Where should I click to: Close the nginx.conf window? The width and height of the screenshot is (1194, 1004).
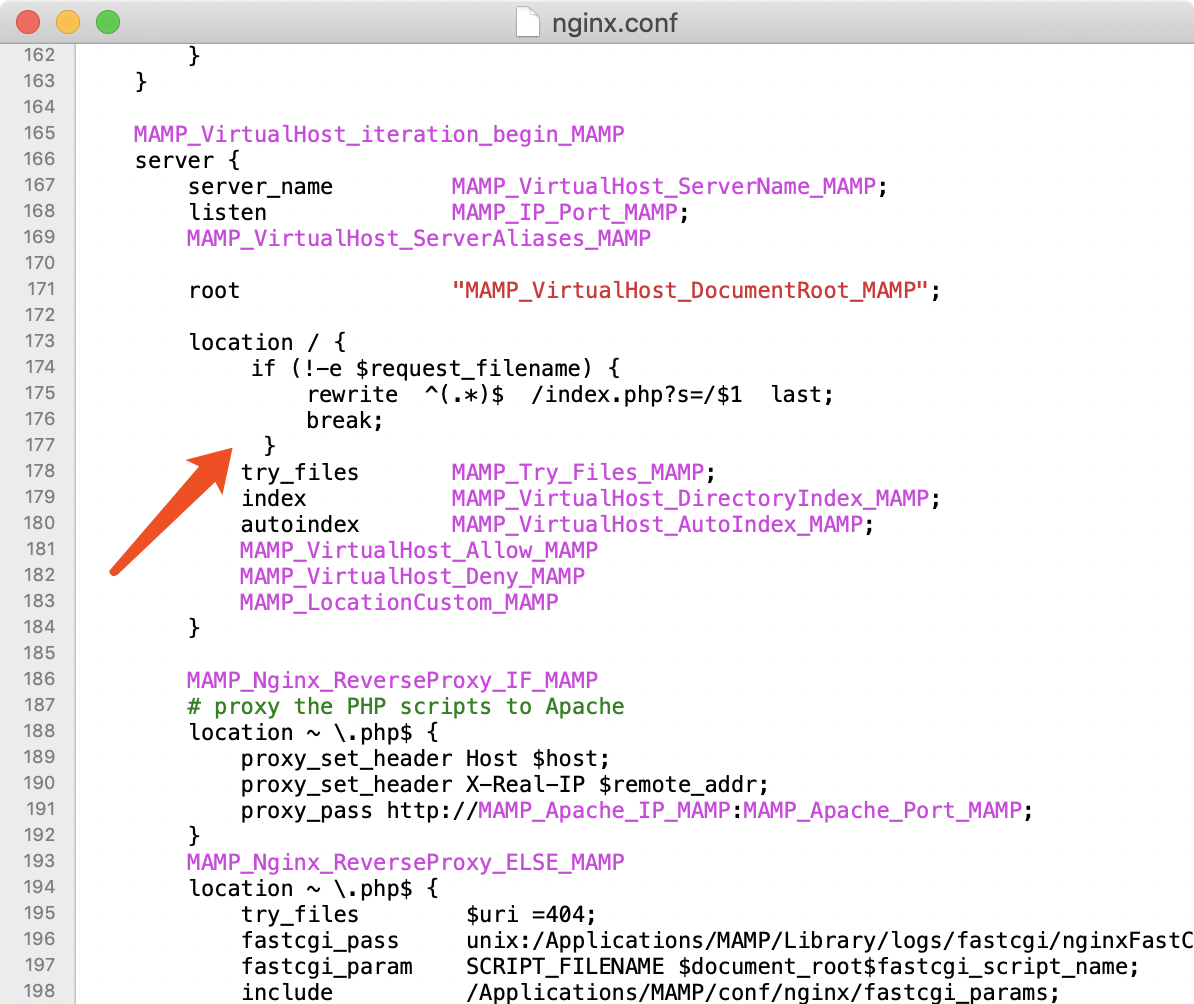[x=28, y=22]
